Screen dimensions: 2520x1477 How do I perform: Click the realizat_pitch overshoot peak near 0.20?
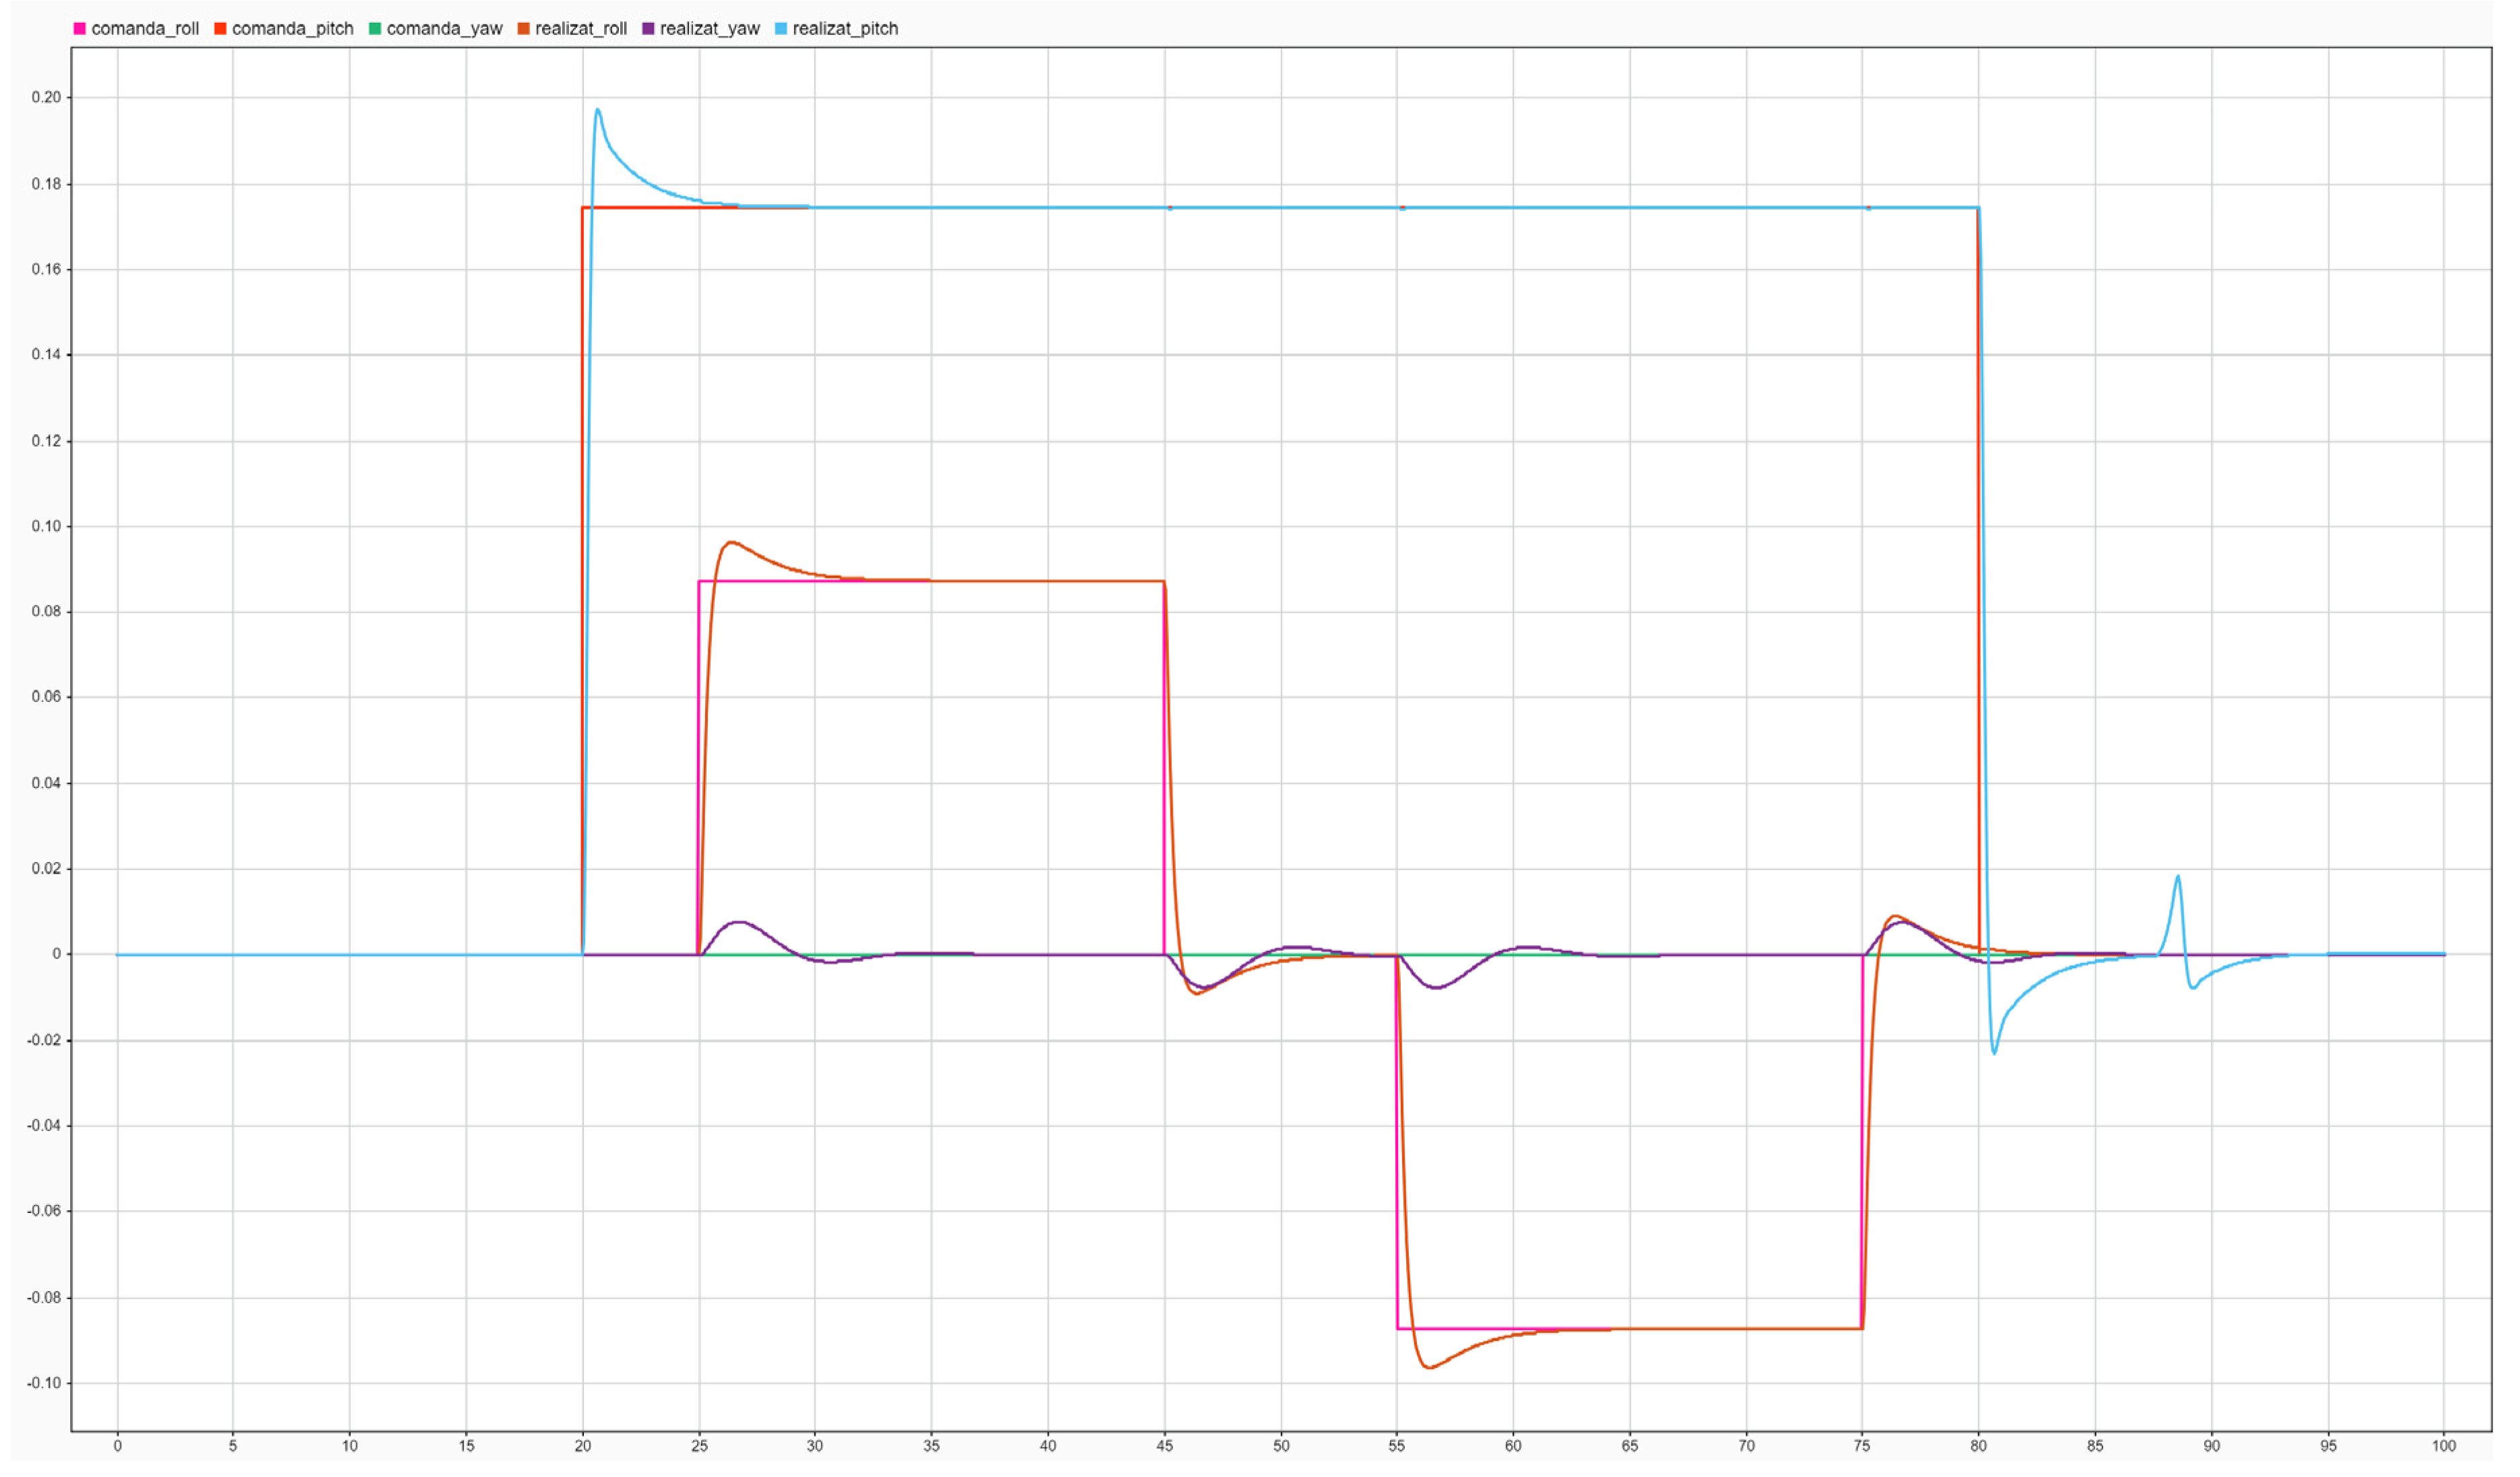[598, 110]
